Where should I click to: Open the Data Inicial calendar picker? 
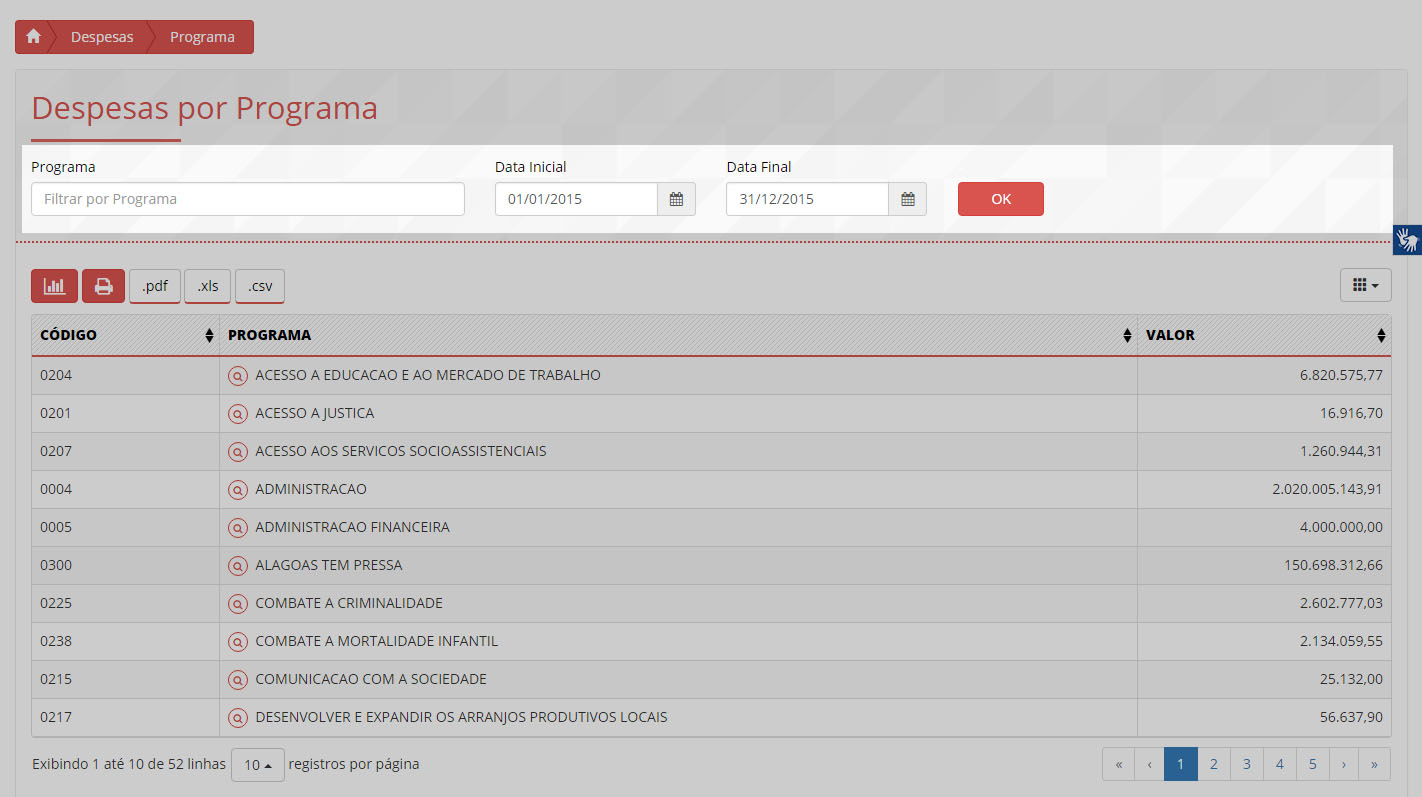[676, 199]
